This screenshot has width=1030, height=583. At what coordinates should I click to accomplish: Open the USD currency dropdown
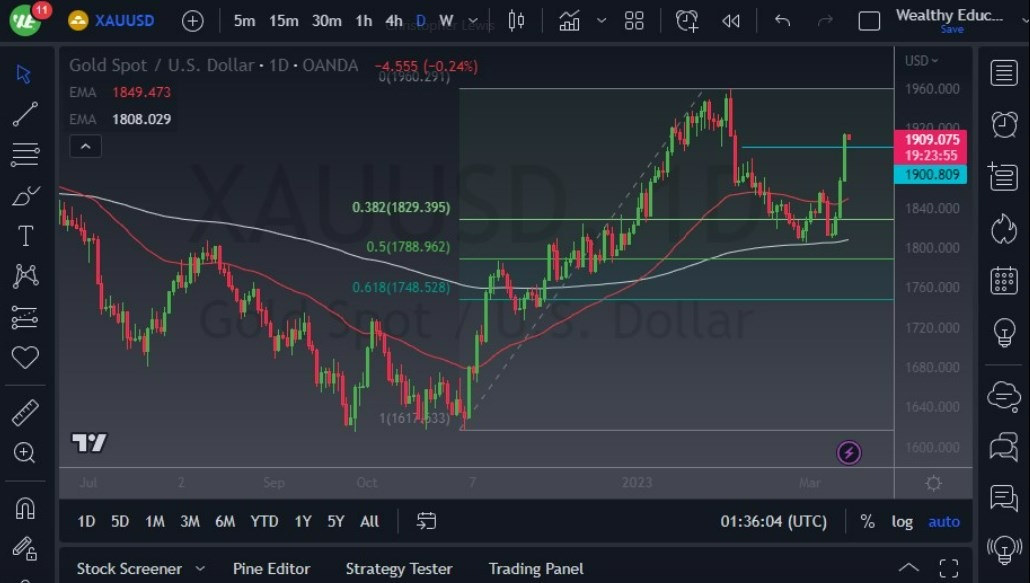(921, 60)
